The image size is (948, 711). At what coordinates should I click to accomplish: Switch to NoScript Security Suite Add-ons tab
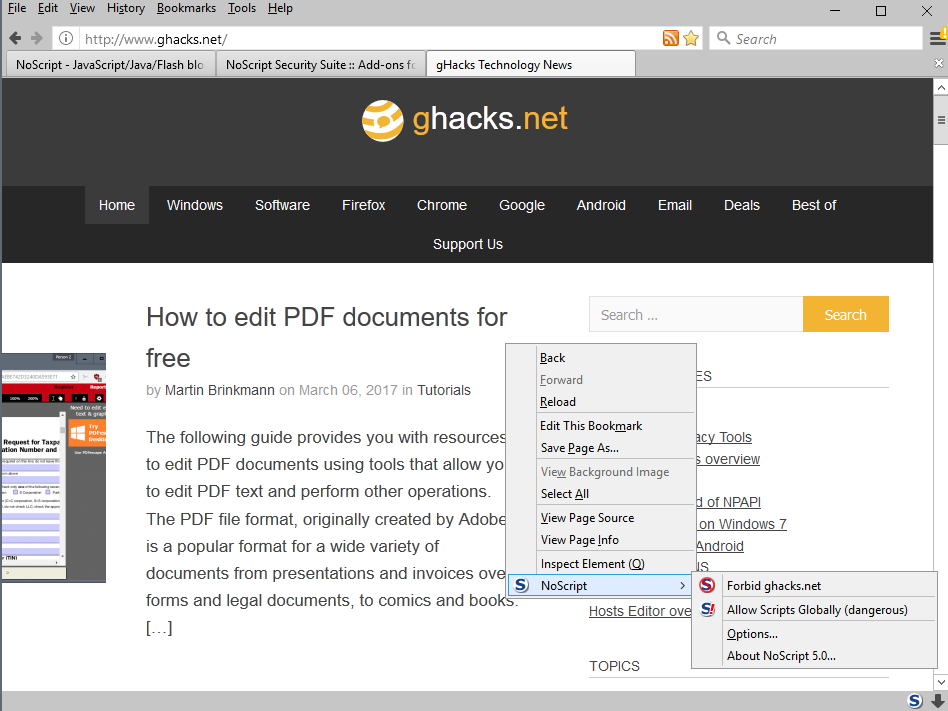click(320, 64)
